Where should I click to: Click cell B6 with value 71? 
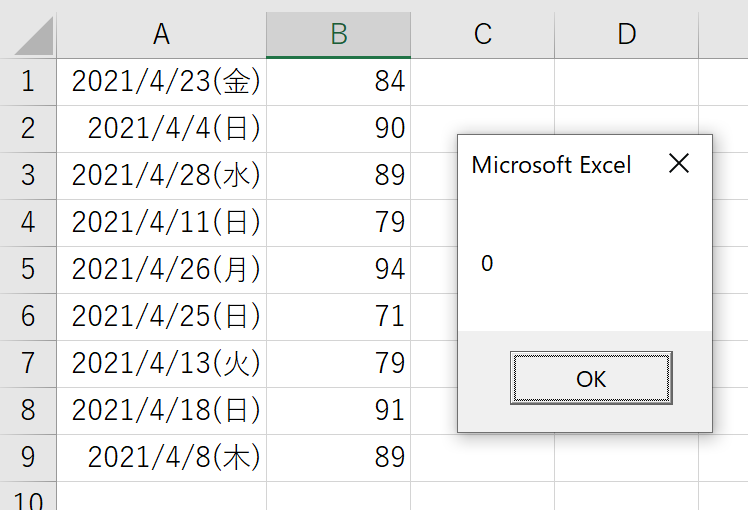click(339, 316)
